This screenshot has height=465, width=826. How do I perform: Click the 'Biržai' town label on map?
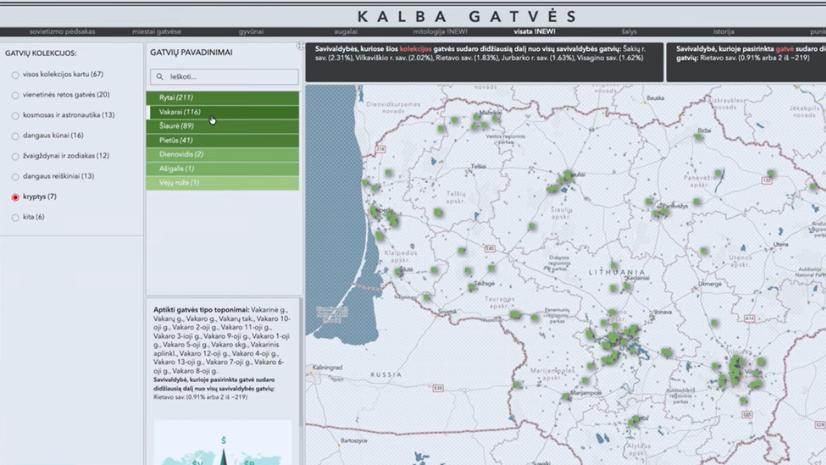704,130
